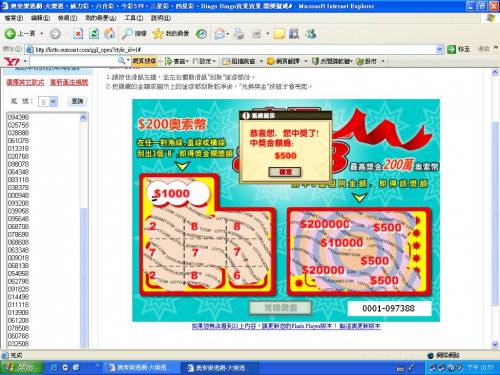Click the Stop loading red X icon
The height and width of the screenshot is (375, 500).
coord(78,33)
